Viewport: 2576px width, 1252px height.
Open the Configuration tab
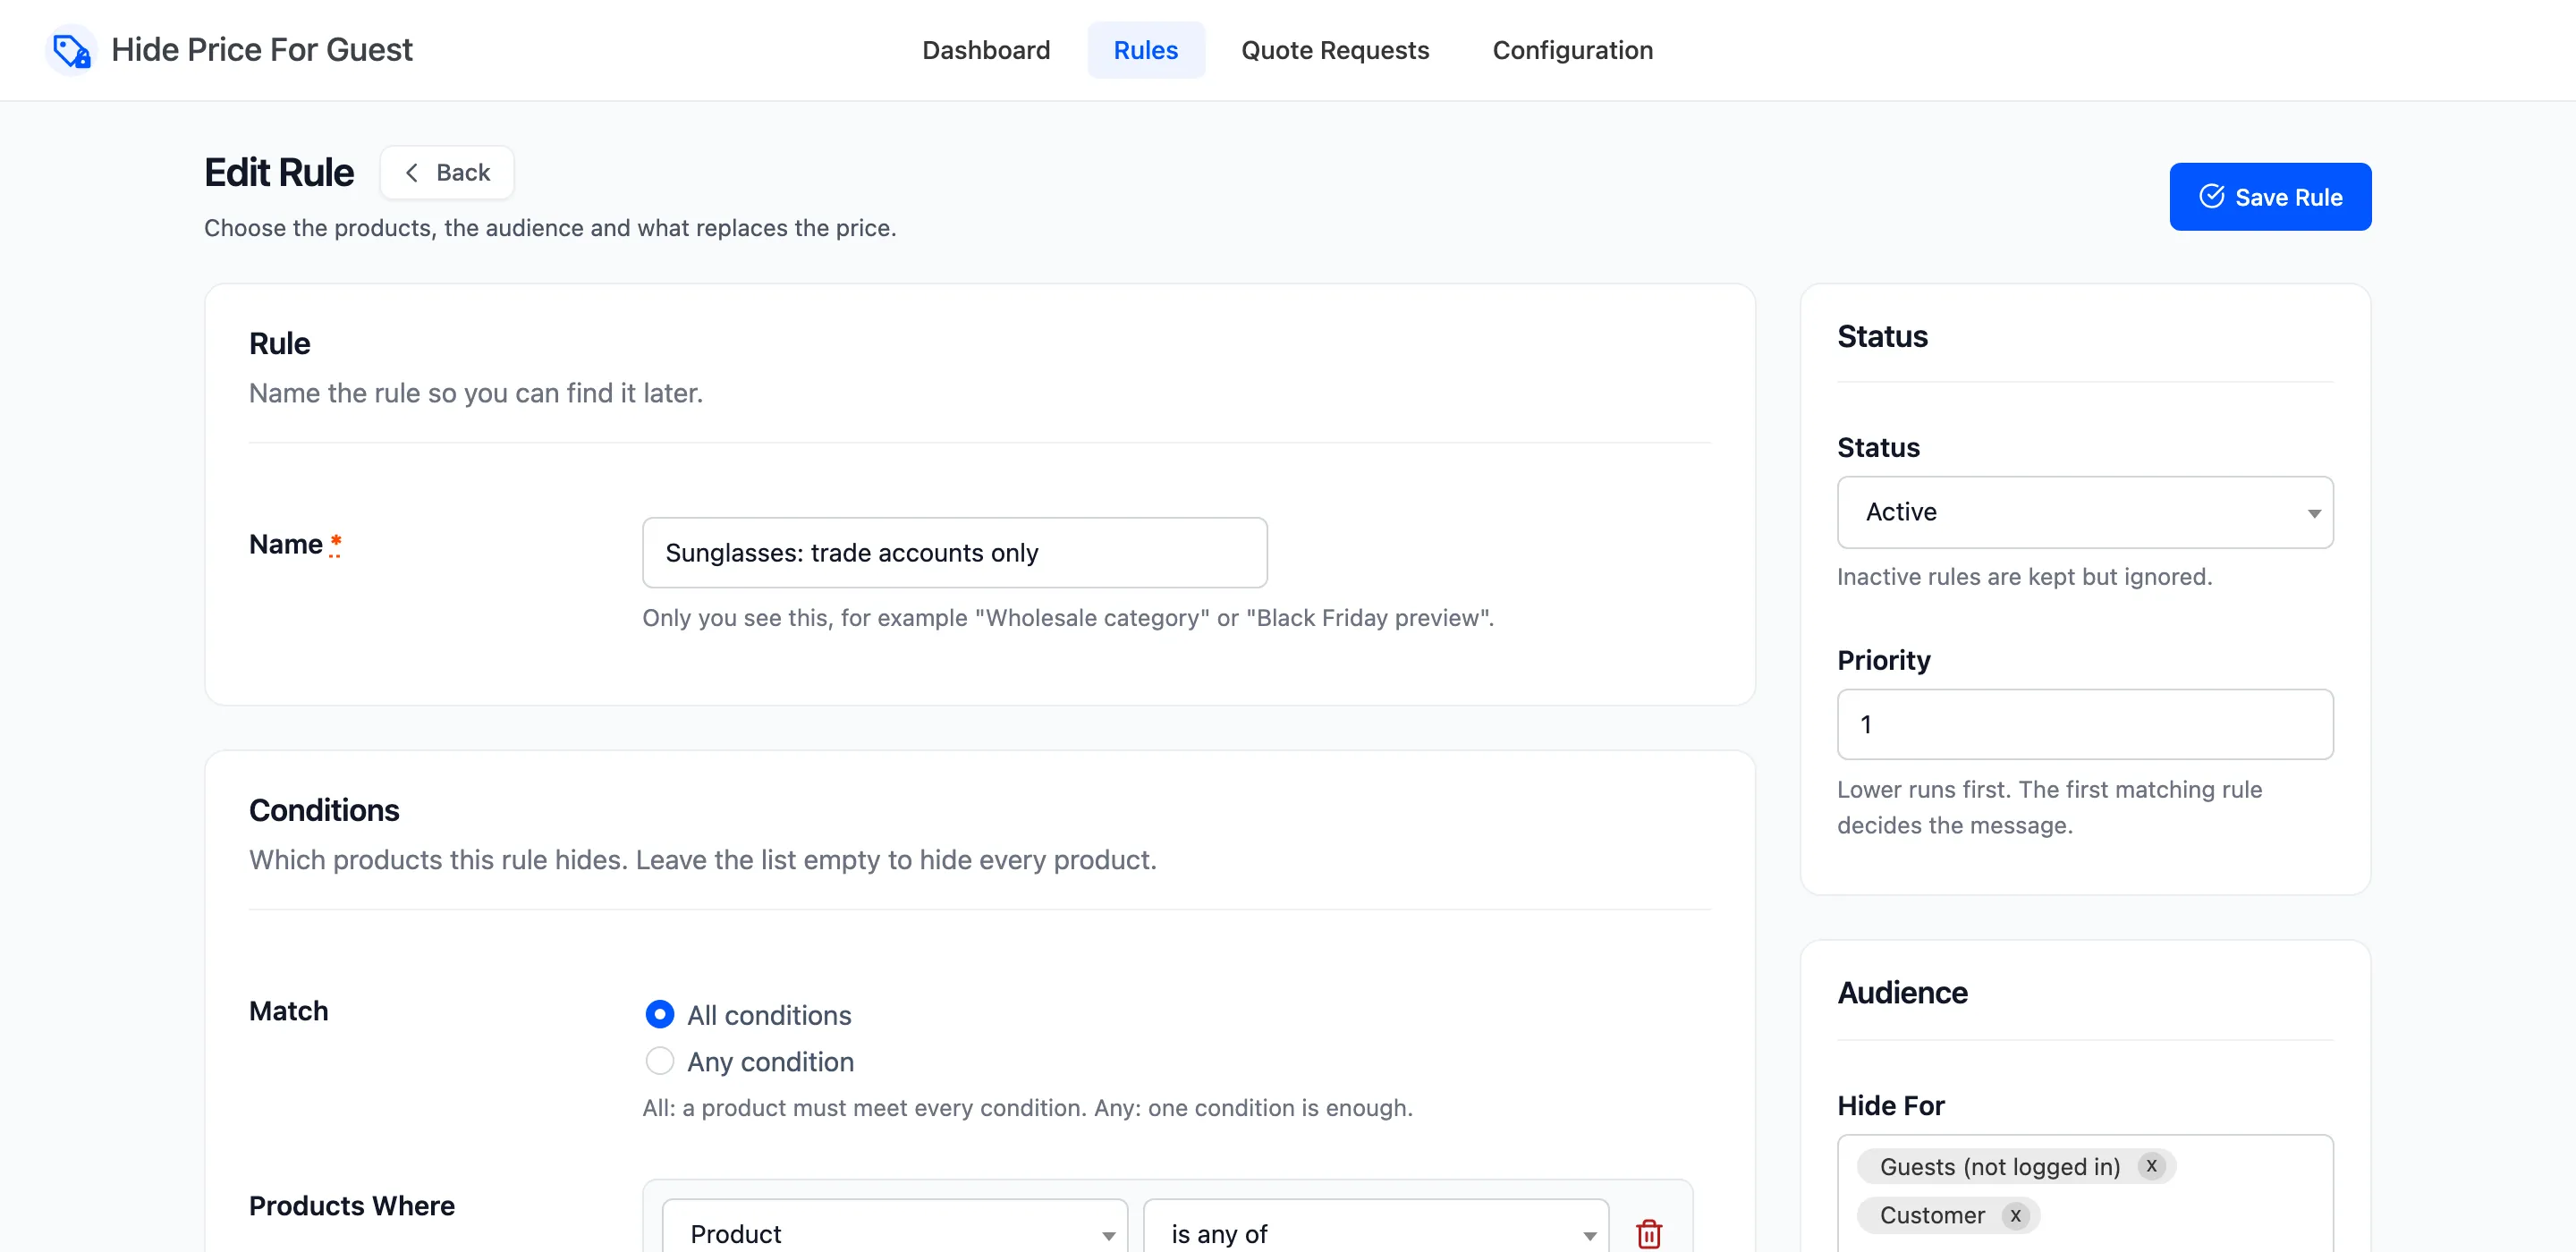(x=1572, y=50)
